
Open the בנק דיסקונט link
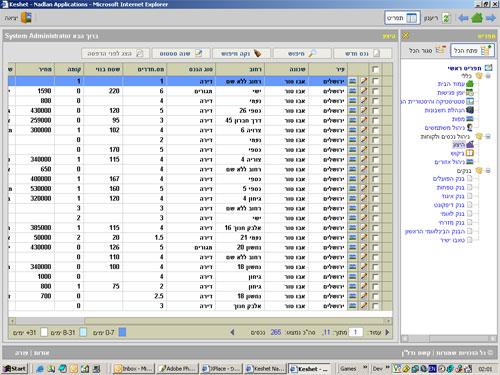click(x=449, y=205)
